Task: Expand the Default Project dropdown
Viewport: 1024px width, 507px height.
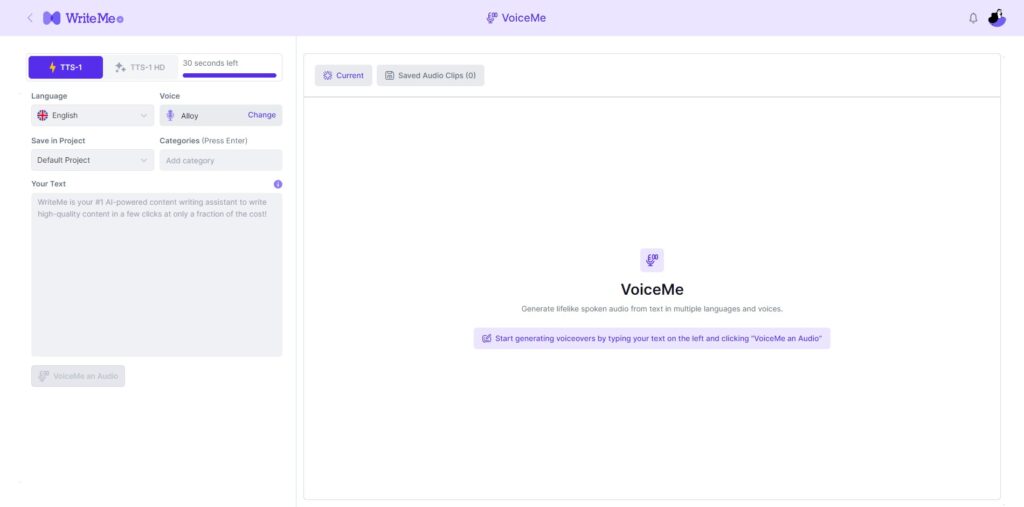Action: click(92, 160)
